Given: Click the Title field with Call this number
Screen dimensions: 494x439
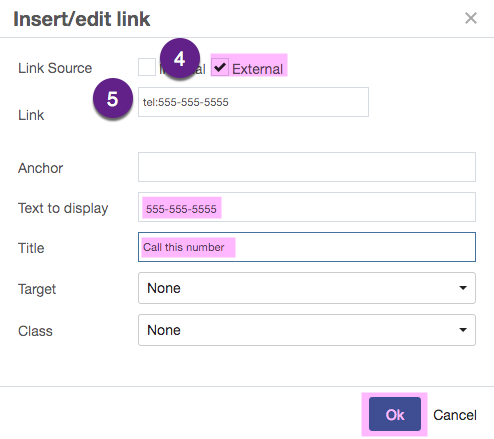Looking at the screenshot, I should click(307, 247).
